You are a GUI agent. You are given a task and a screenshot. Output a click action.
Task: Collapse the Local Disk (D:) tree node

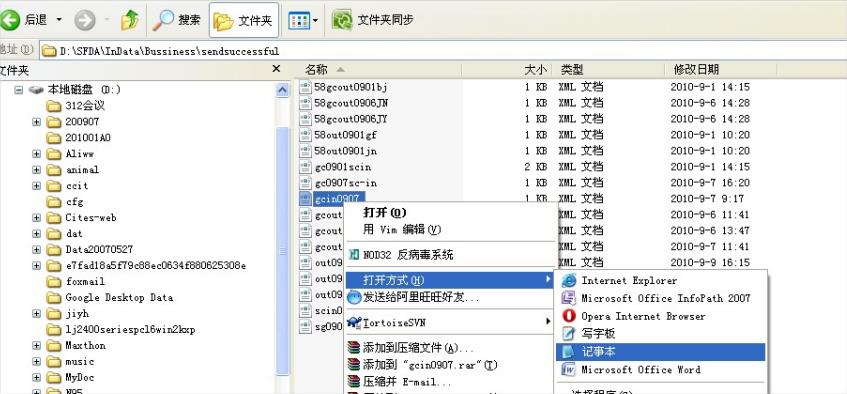point(19,90)
